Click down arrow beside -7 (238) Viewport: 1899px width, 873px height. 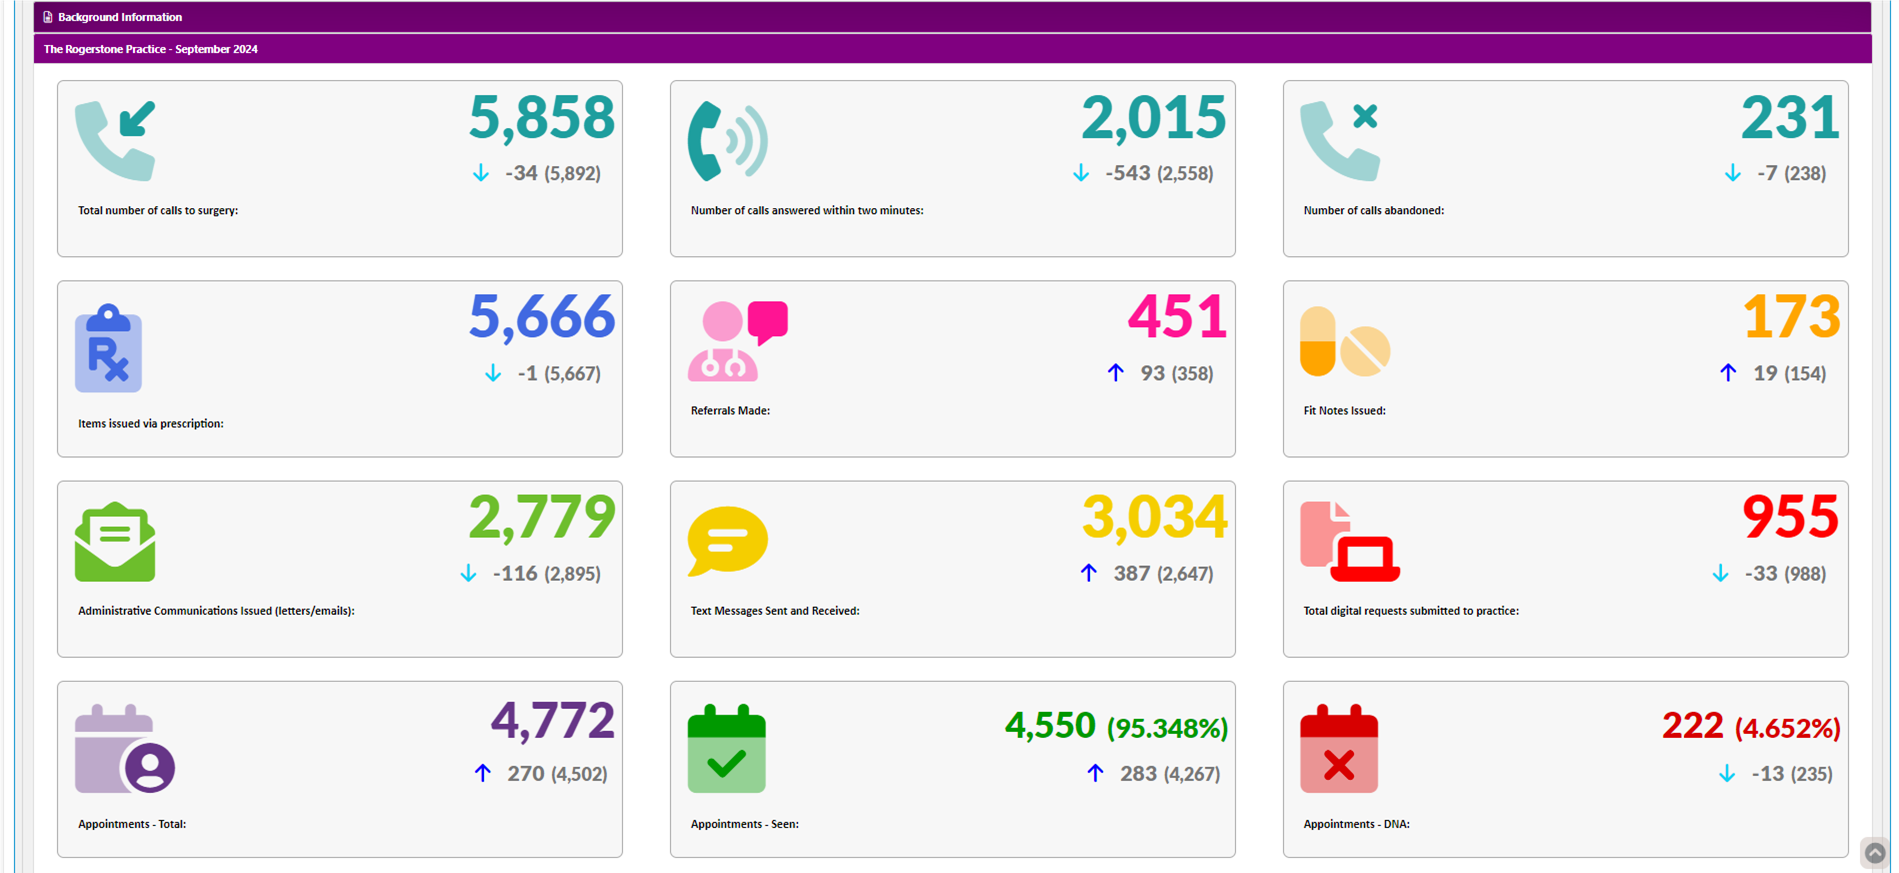tap(1733, 173)
